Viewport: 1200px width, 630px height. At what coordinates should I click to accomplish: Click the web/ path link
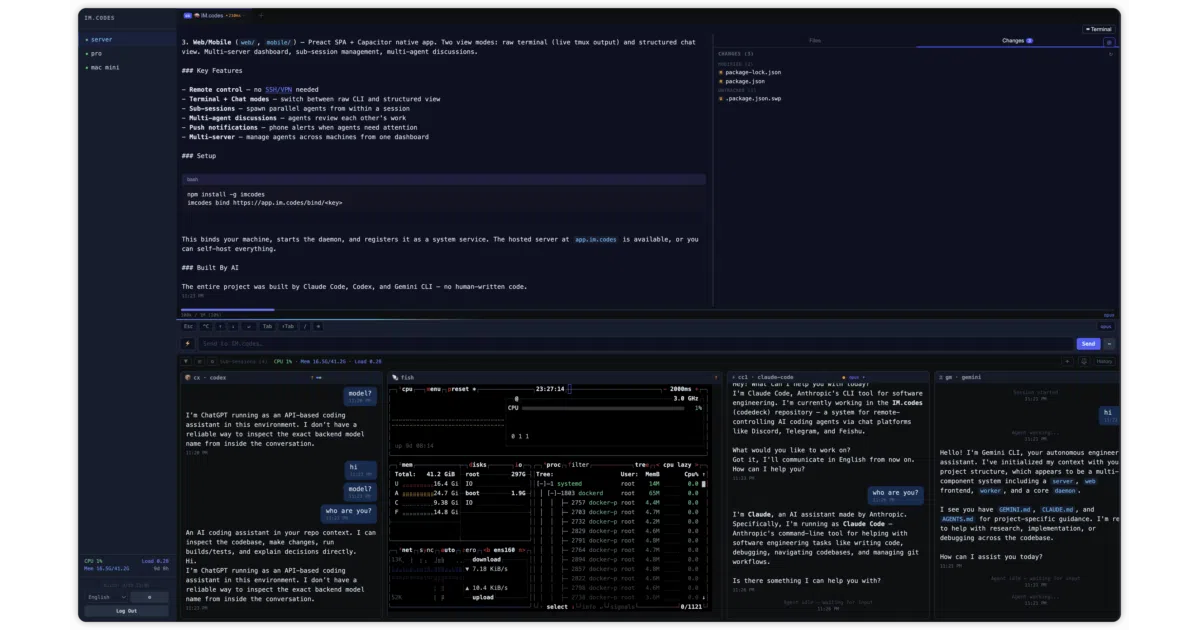[247, 42]
